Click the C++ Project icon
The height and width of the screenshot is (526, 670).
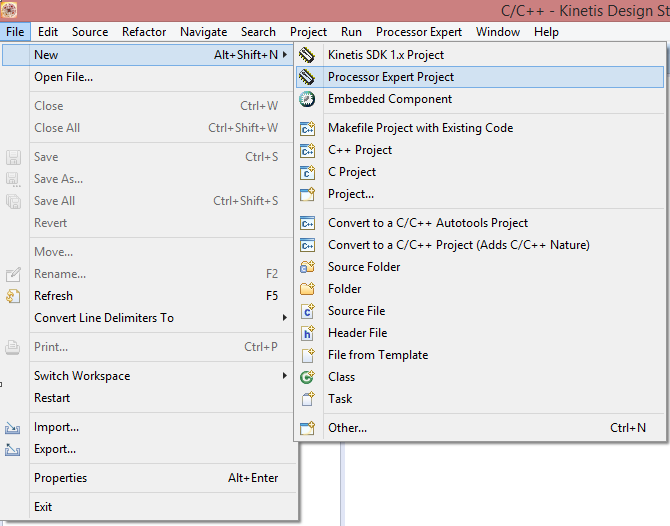point(307,150)
